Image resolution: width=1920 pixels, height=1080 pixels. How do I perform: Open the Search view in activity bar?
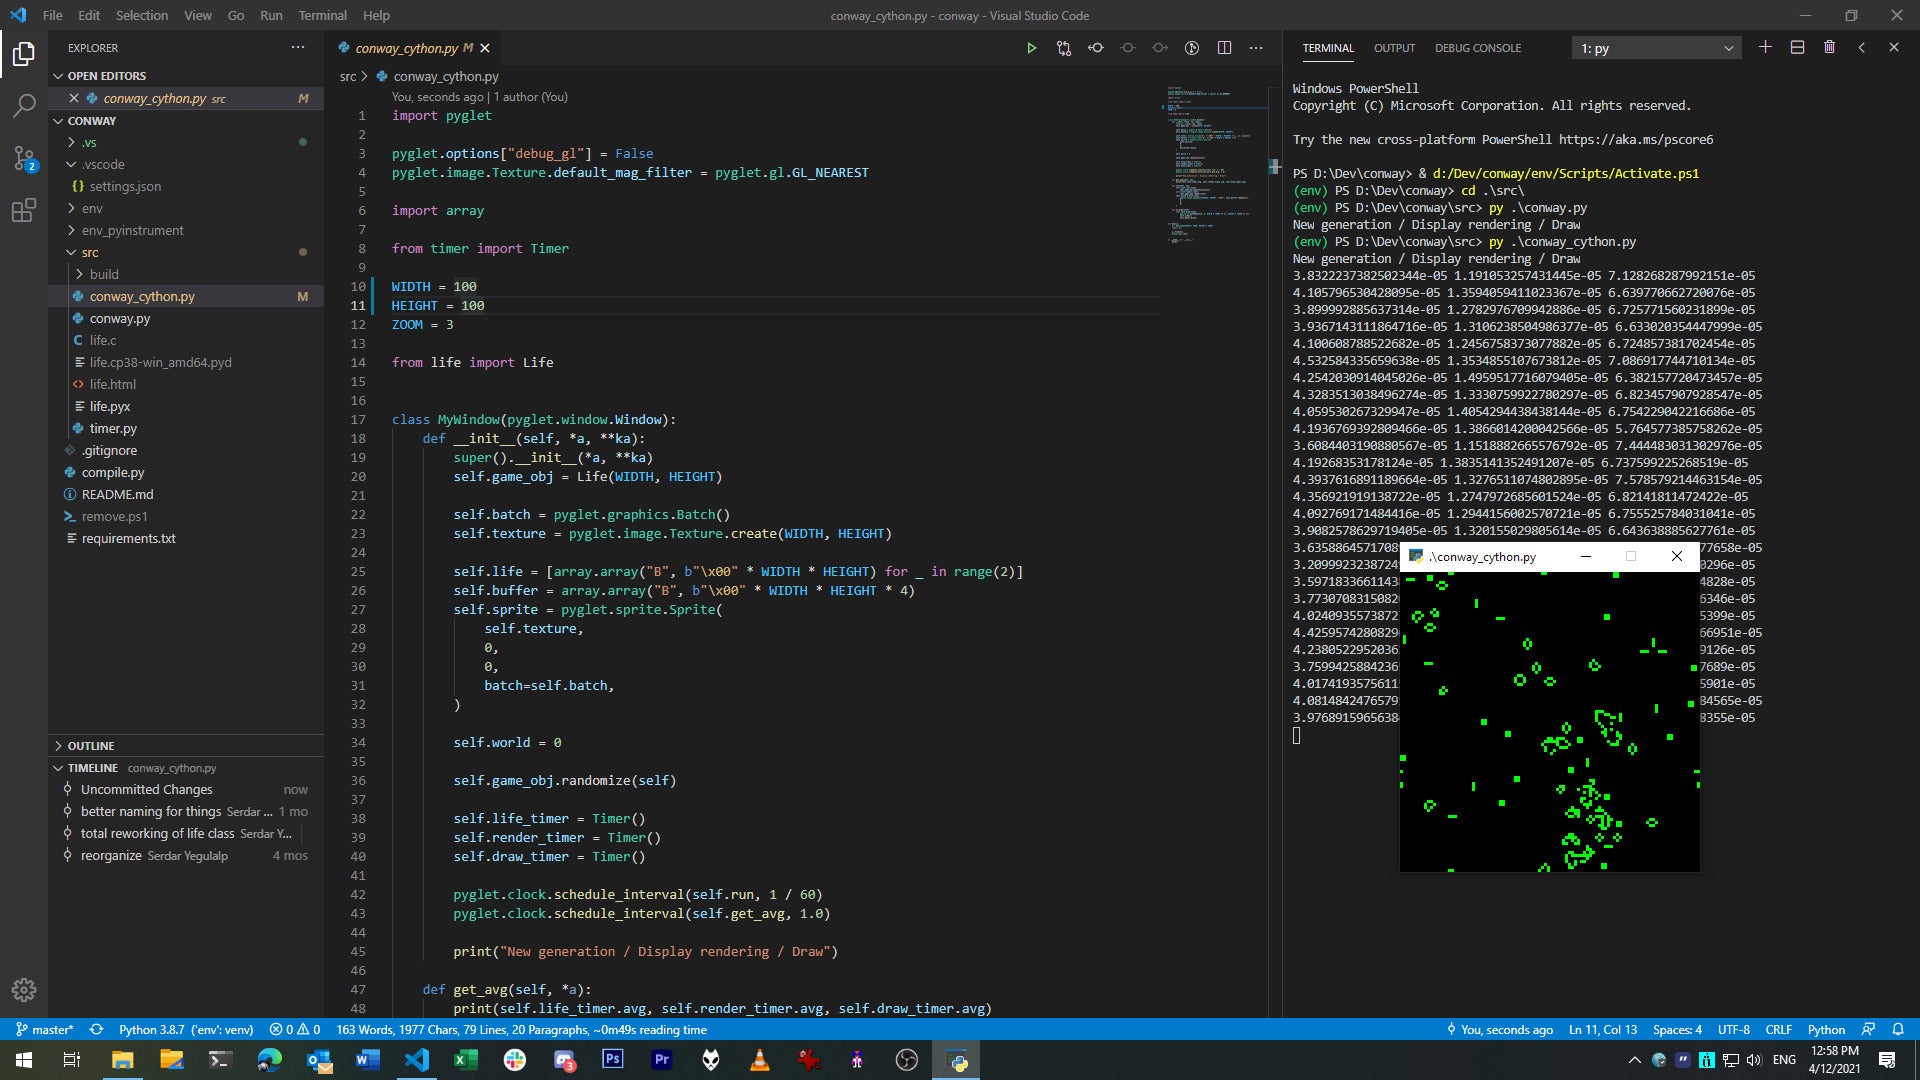point(24,105)
